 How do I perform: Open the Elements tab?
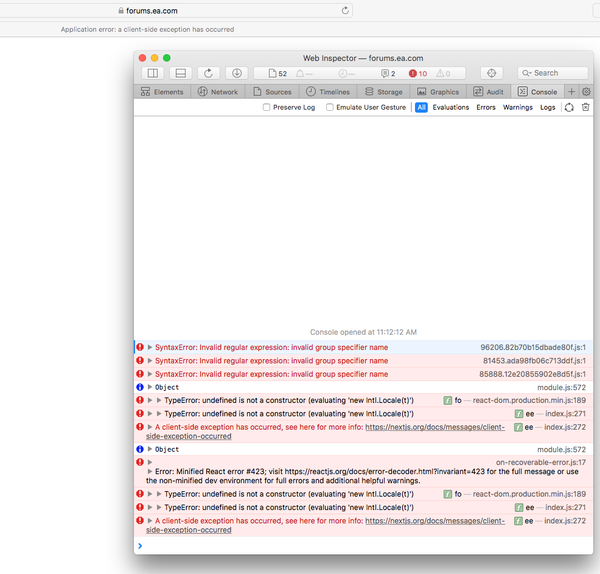162,92
